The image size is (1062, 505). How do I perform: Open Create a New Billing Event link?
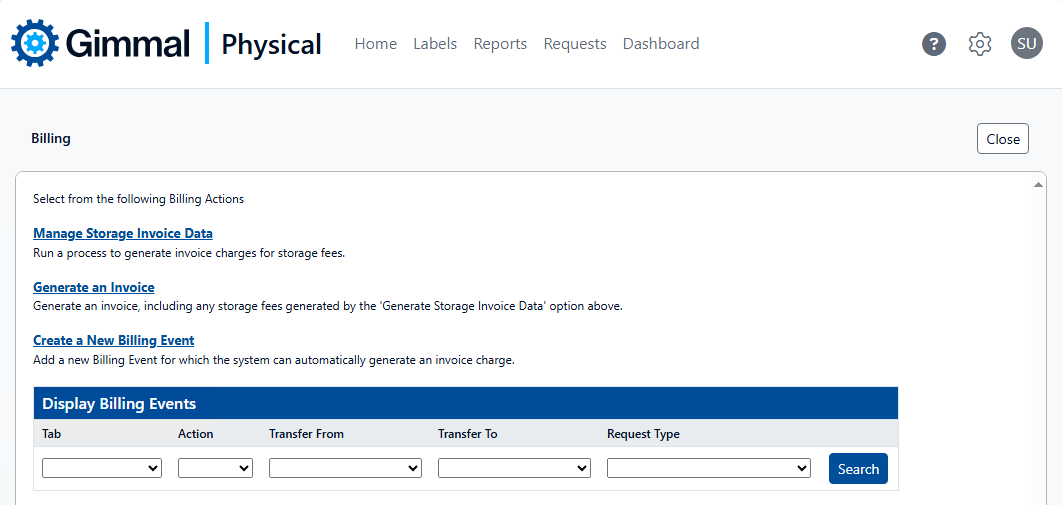pyautogui.click(x=114, y=340)
